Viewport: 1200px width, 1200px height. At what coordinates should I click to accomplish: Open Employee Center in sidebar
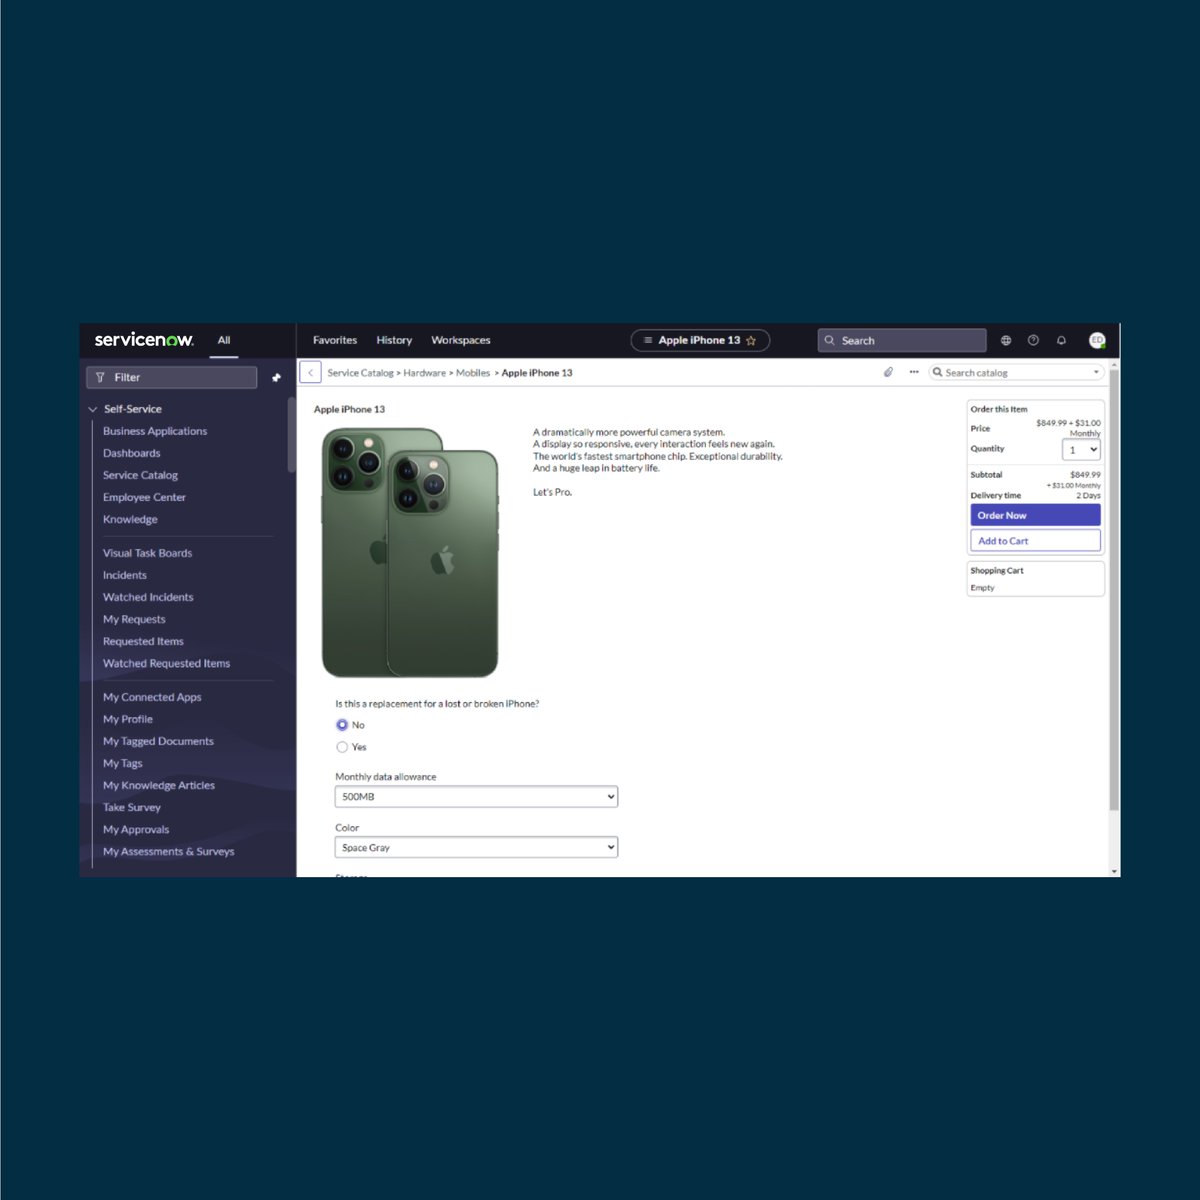click(145, 497)
